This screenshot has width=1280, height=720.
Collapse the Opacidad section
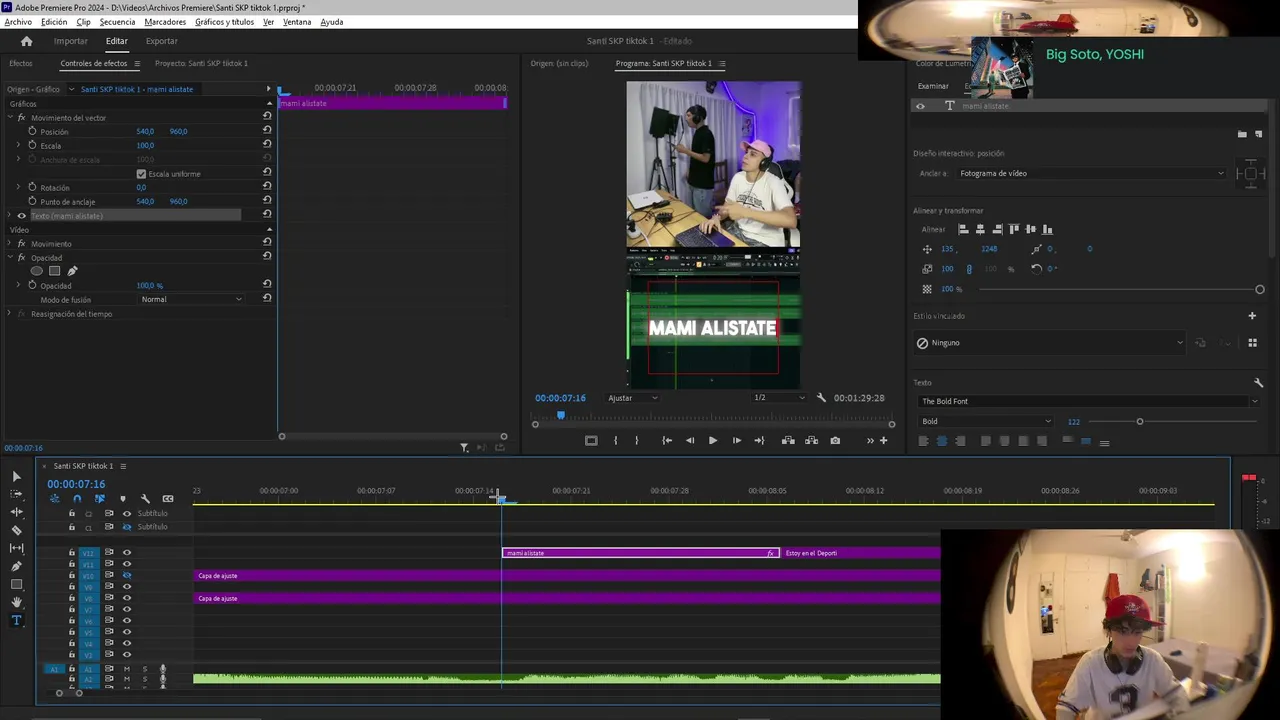pos(9,258)
